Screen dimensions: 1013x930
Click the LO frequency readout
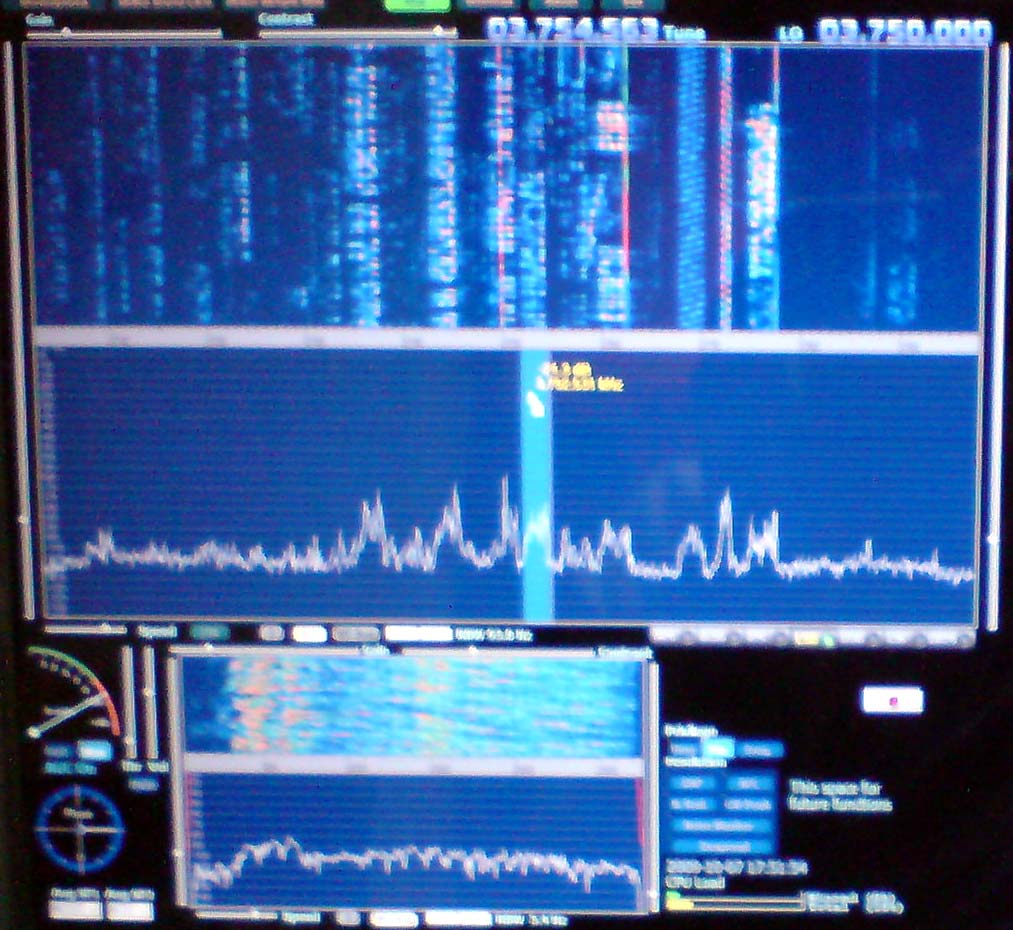[905, 31]
